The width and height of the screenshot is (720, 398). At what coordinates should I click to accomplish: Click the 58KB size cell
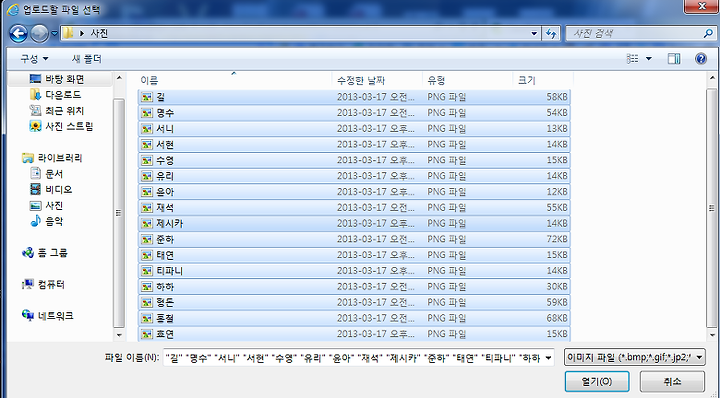(x=557, y=97)
